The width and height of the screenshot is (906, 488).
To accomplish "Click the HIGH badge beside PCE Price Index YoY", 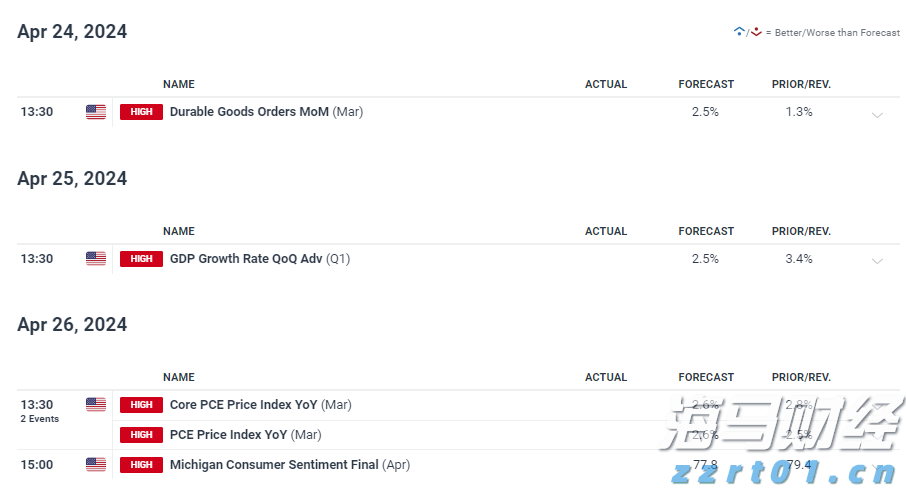I will [141, 435].
